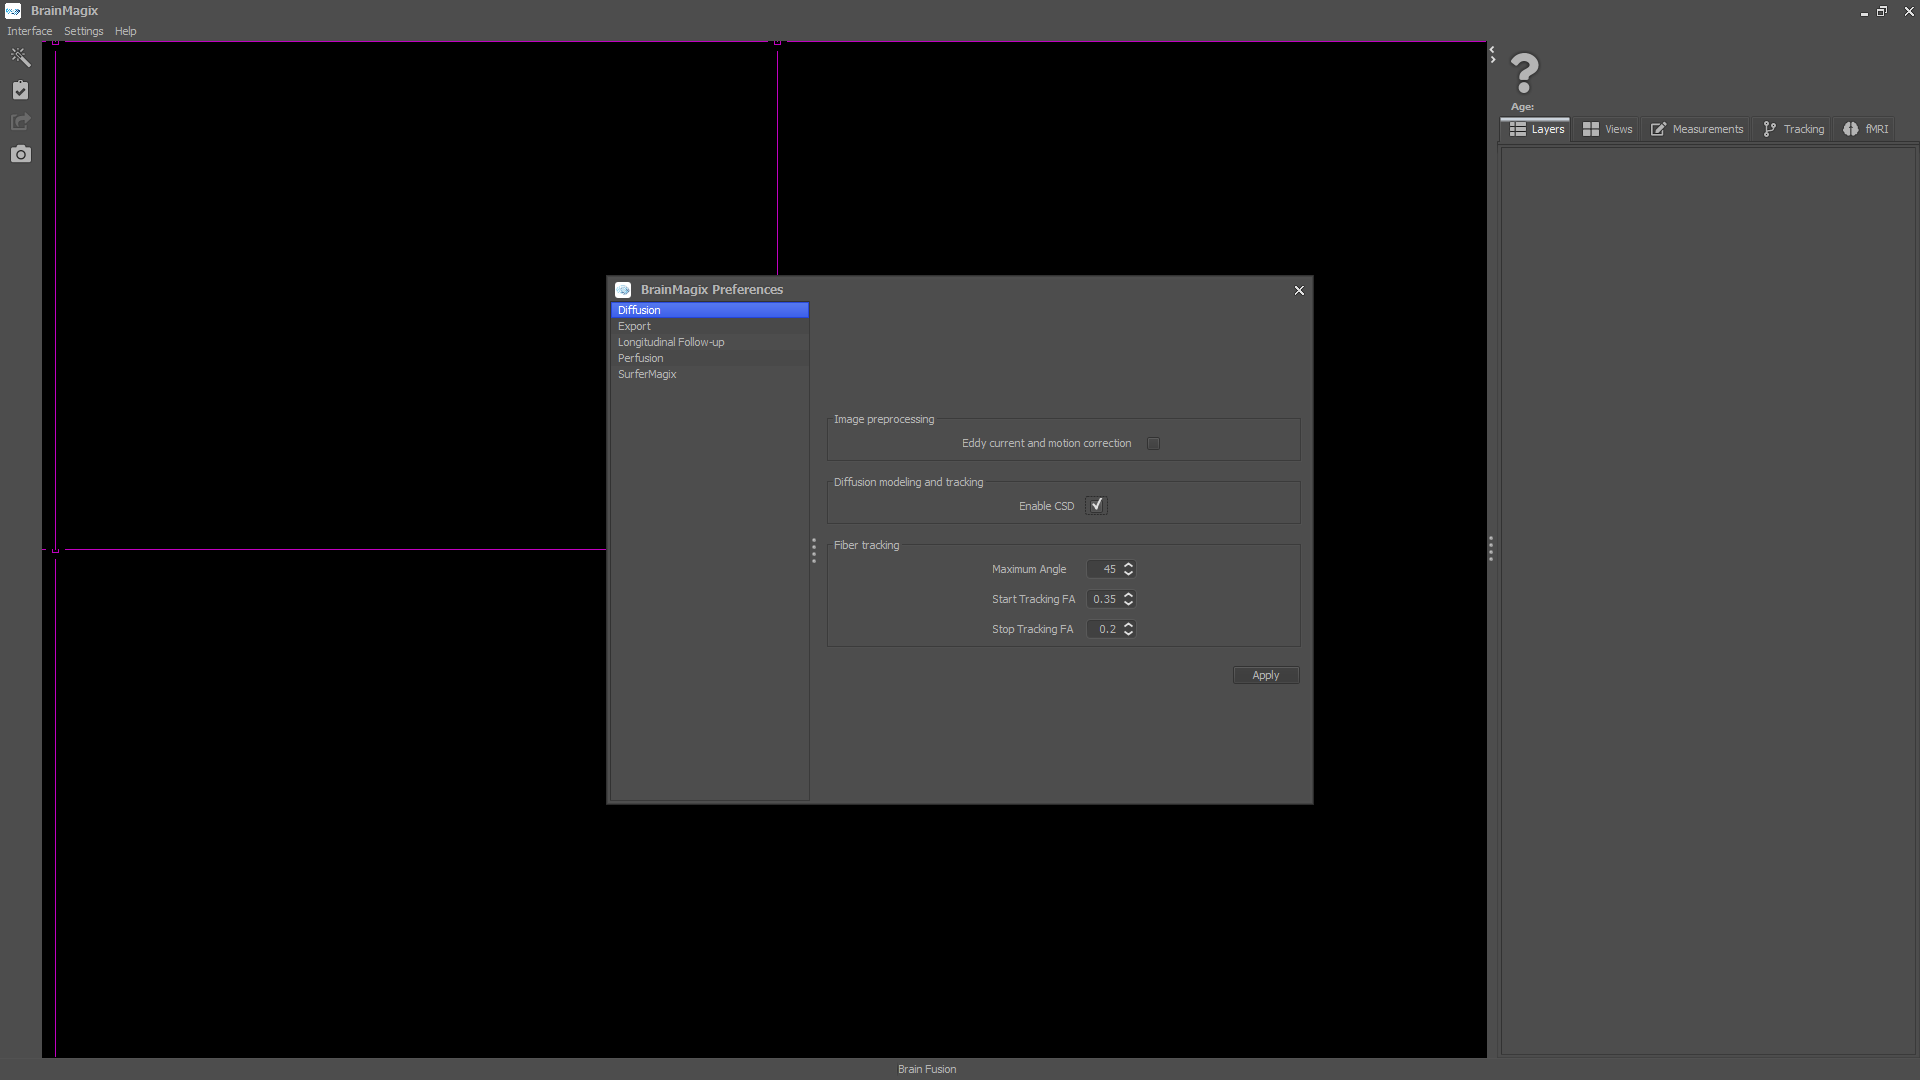Switch to the Views tab
1920x1080 pixels.
[x=1607, y=129]
